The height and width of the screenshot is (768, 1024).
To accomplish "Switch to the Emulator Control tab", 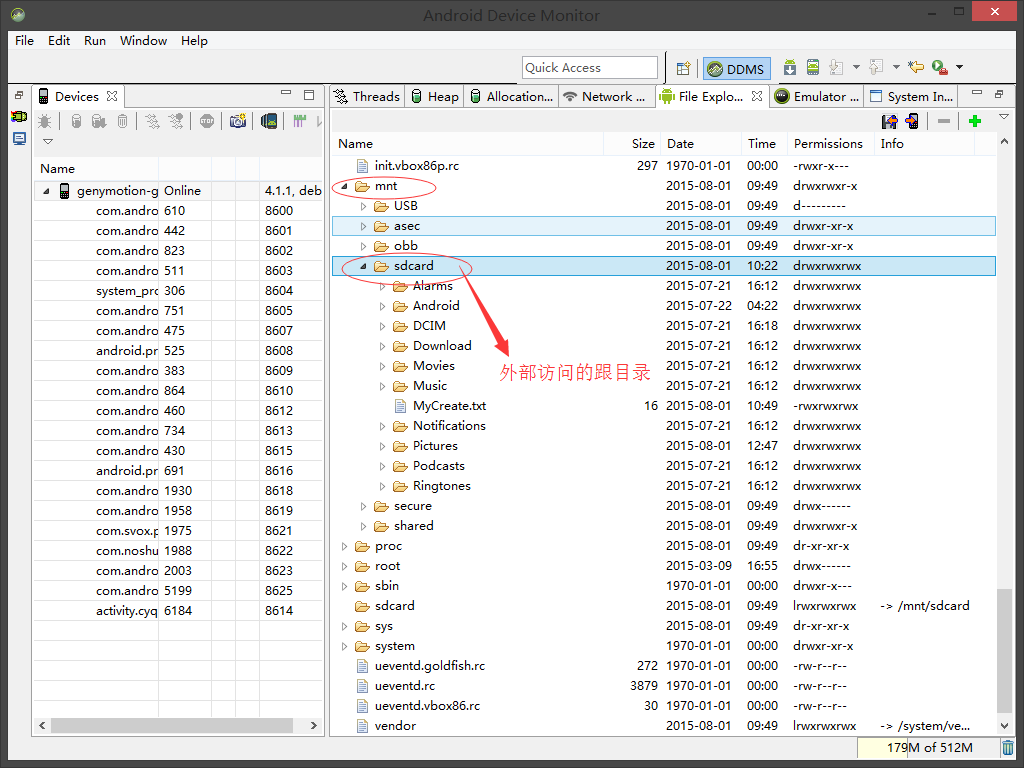I will tap(817, 97).
